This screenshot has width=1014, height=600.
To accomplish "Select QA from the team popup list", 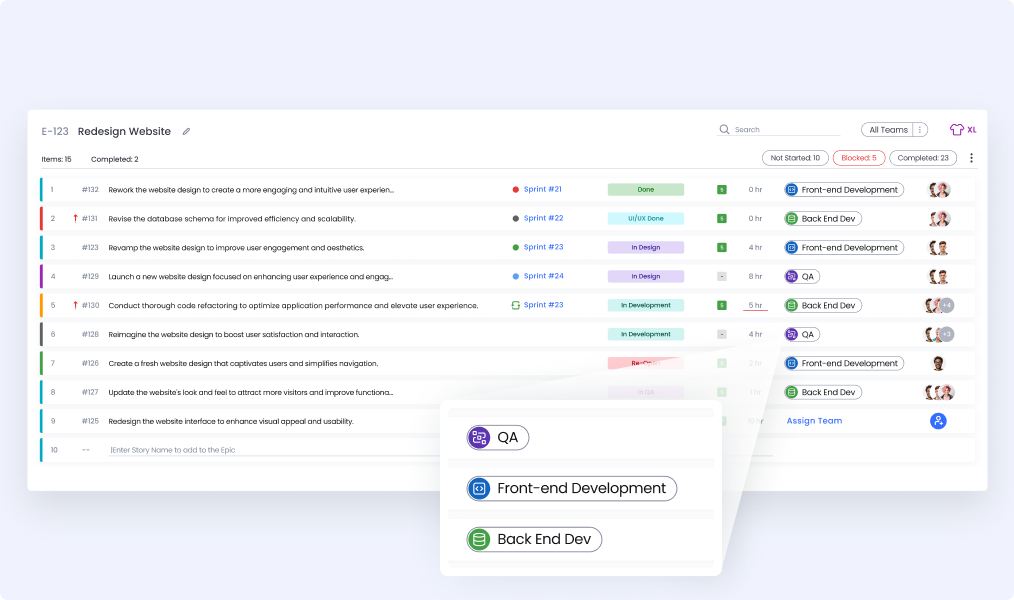I will (x=498, y=437).
